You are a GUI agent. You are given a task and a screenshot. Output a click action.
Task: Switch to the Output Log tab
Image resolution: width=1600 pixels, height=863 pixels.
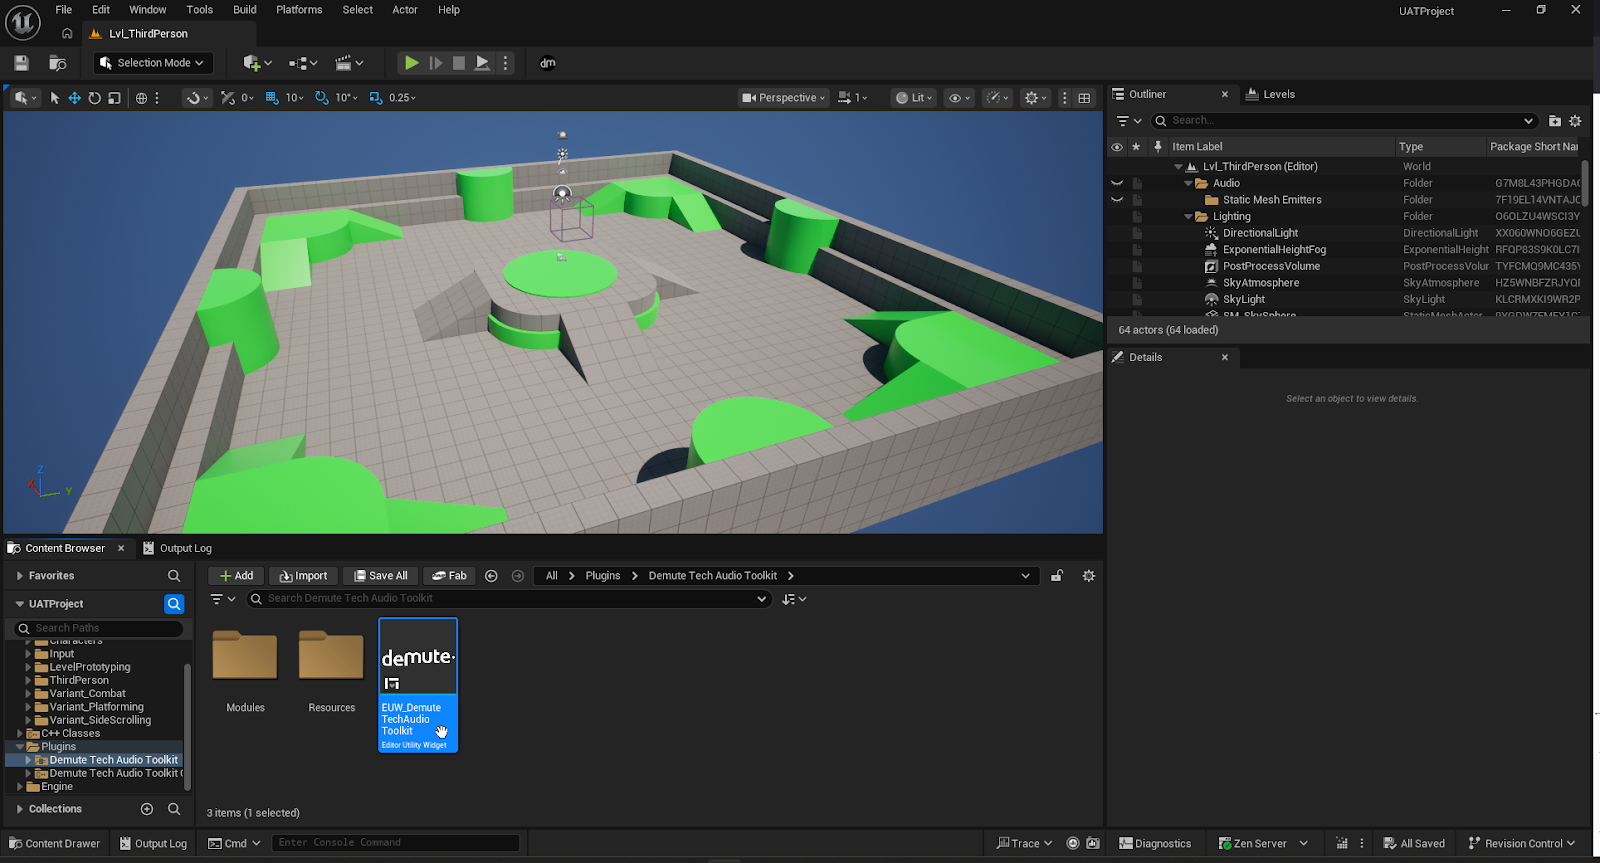(177, 548)
